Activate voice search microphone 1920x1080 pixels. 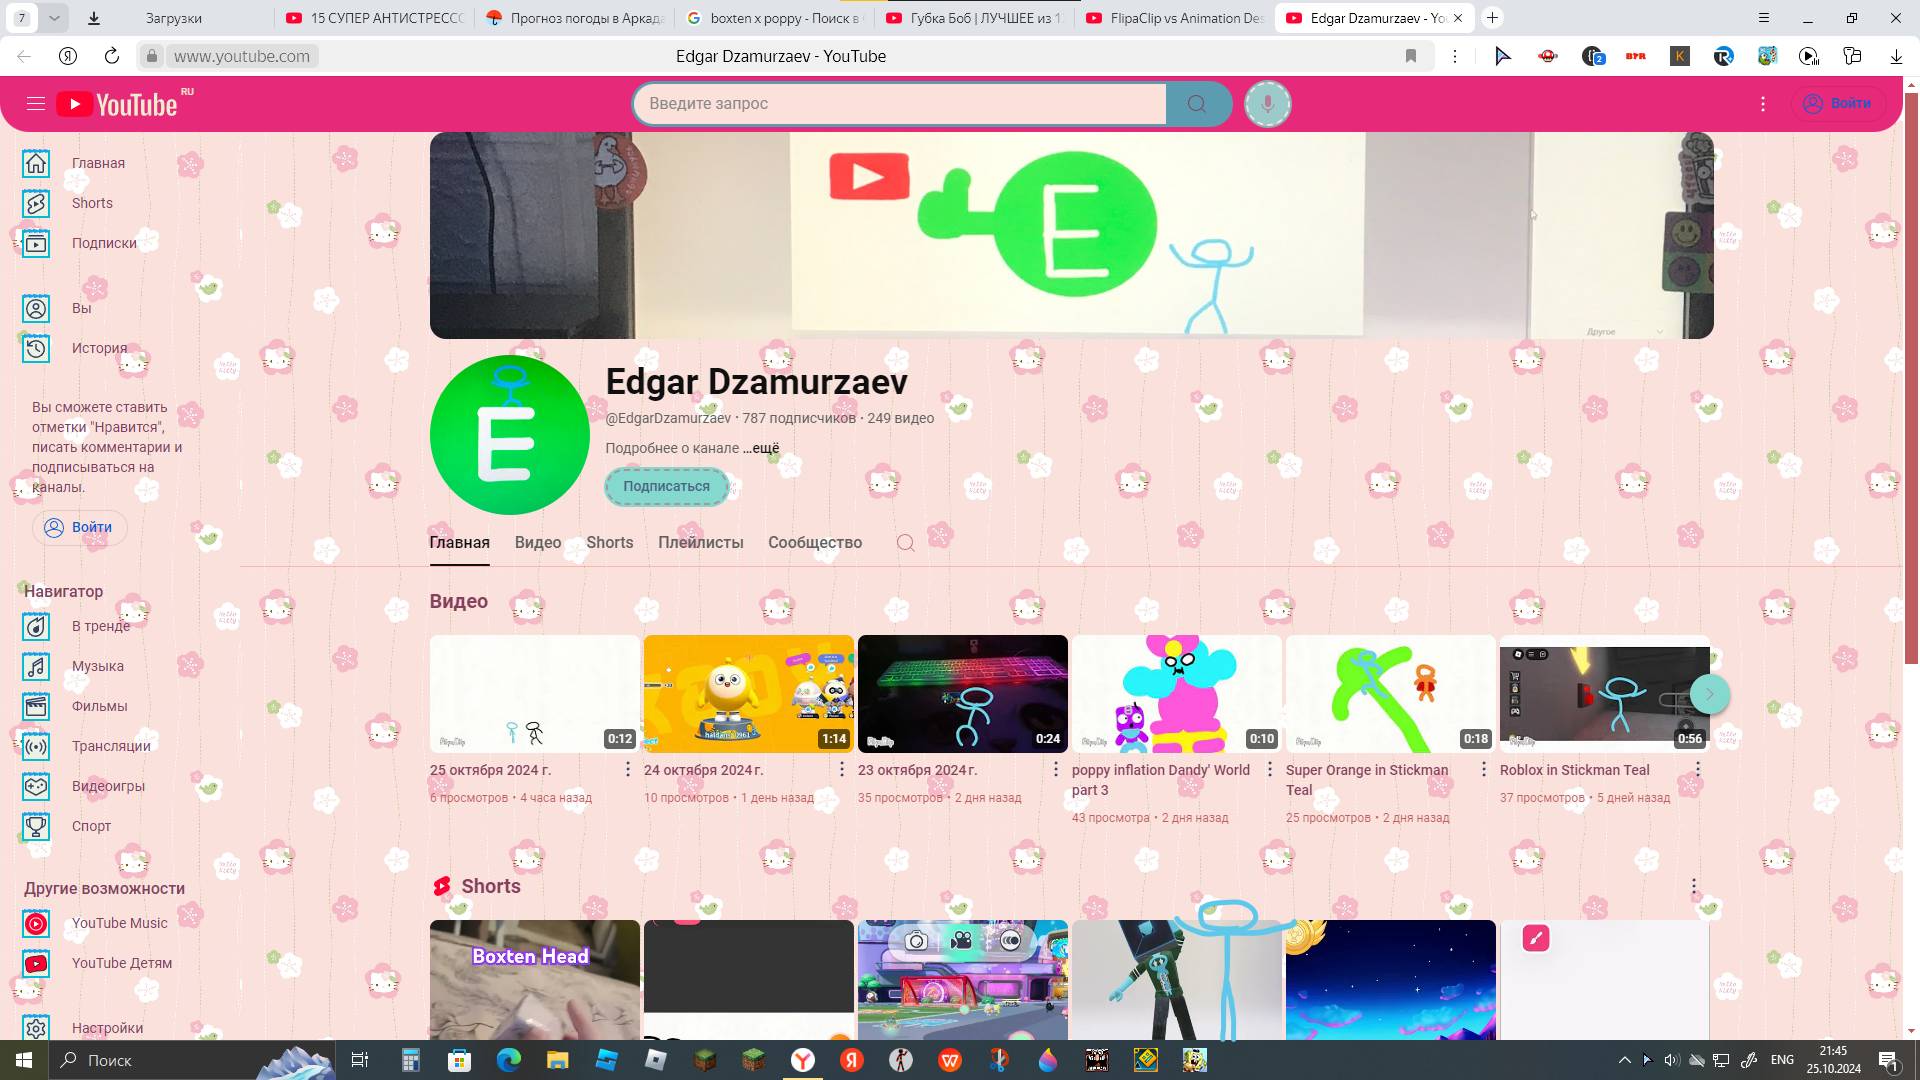coord(1267,104)
